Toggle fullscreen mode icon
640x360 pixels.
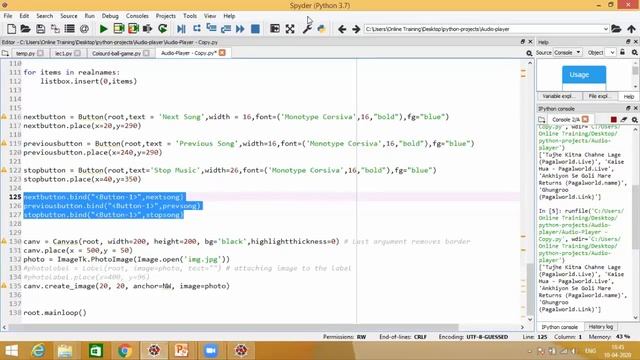290,29
